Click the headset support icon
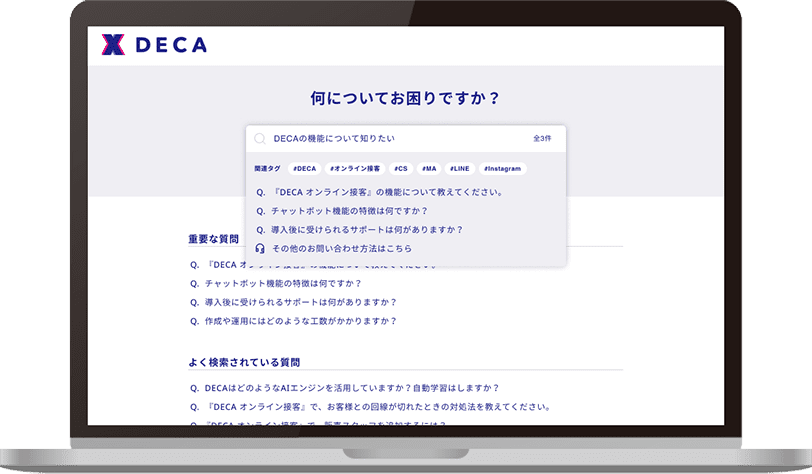Screen dimensions: 812x474 [260, 248]
